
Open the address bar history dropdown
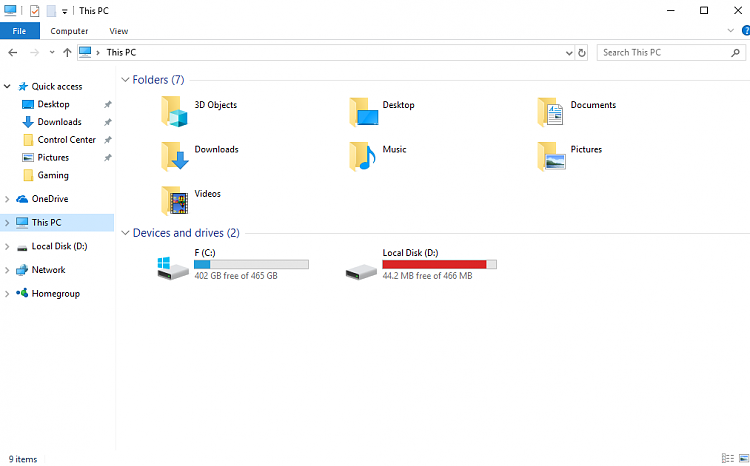(569, 53)
